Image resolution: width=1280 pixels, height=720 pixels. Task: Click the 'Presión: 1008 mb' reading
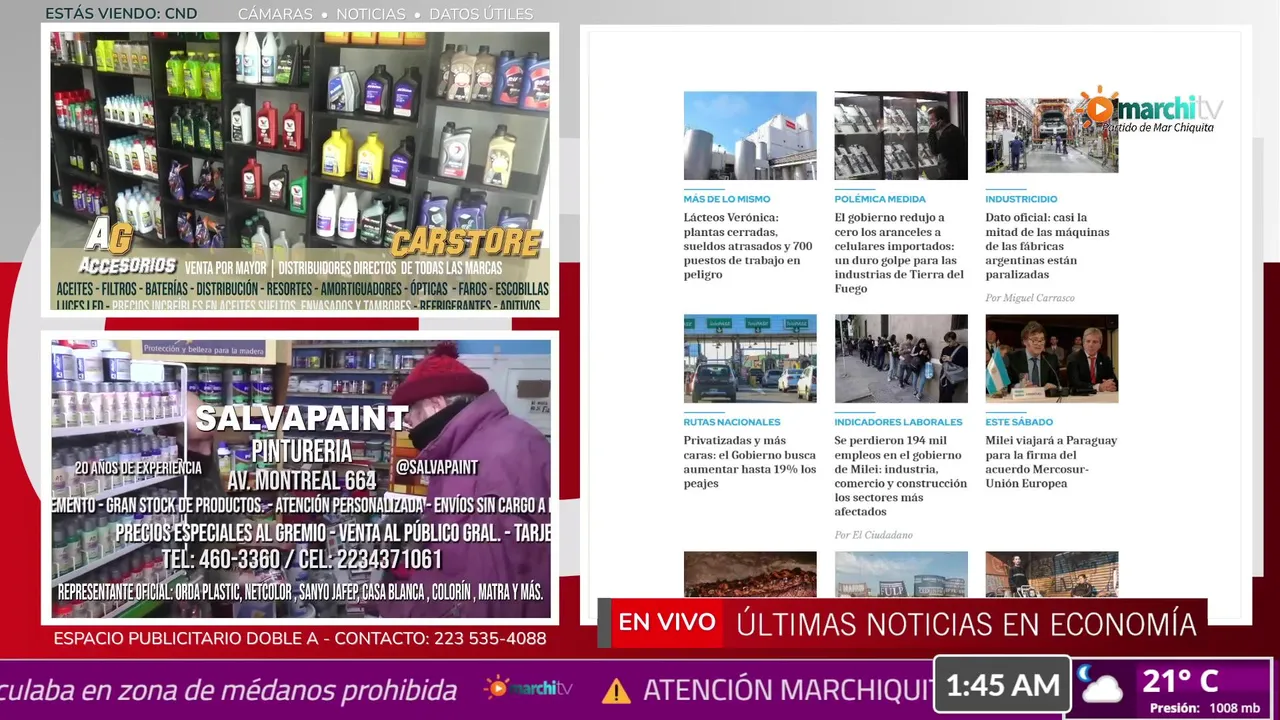1205,708
